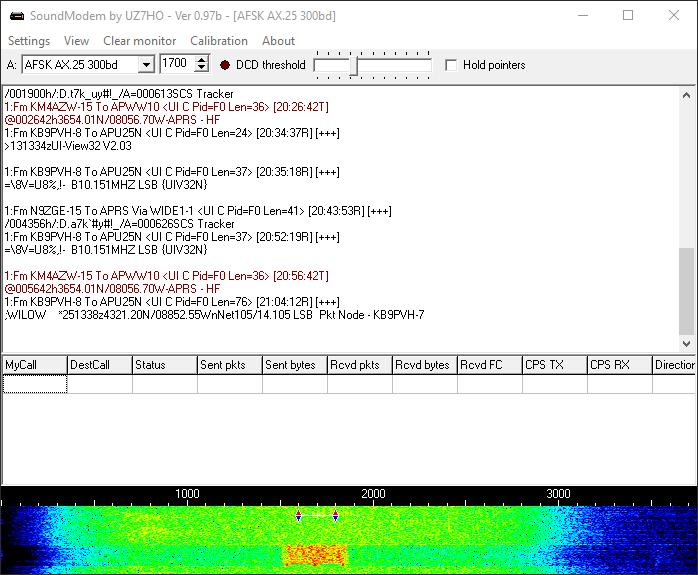
Task: Open the View menu
Action: 76,41
